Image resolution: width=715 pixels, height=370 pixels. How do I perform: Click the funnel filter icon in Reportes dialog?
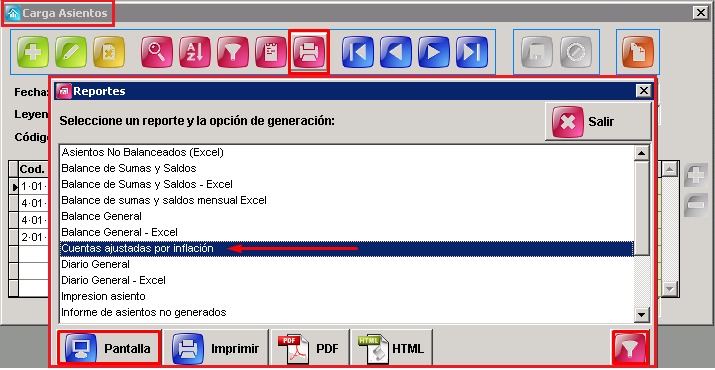coord(630,348)
